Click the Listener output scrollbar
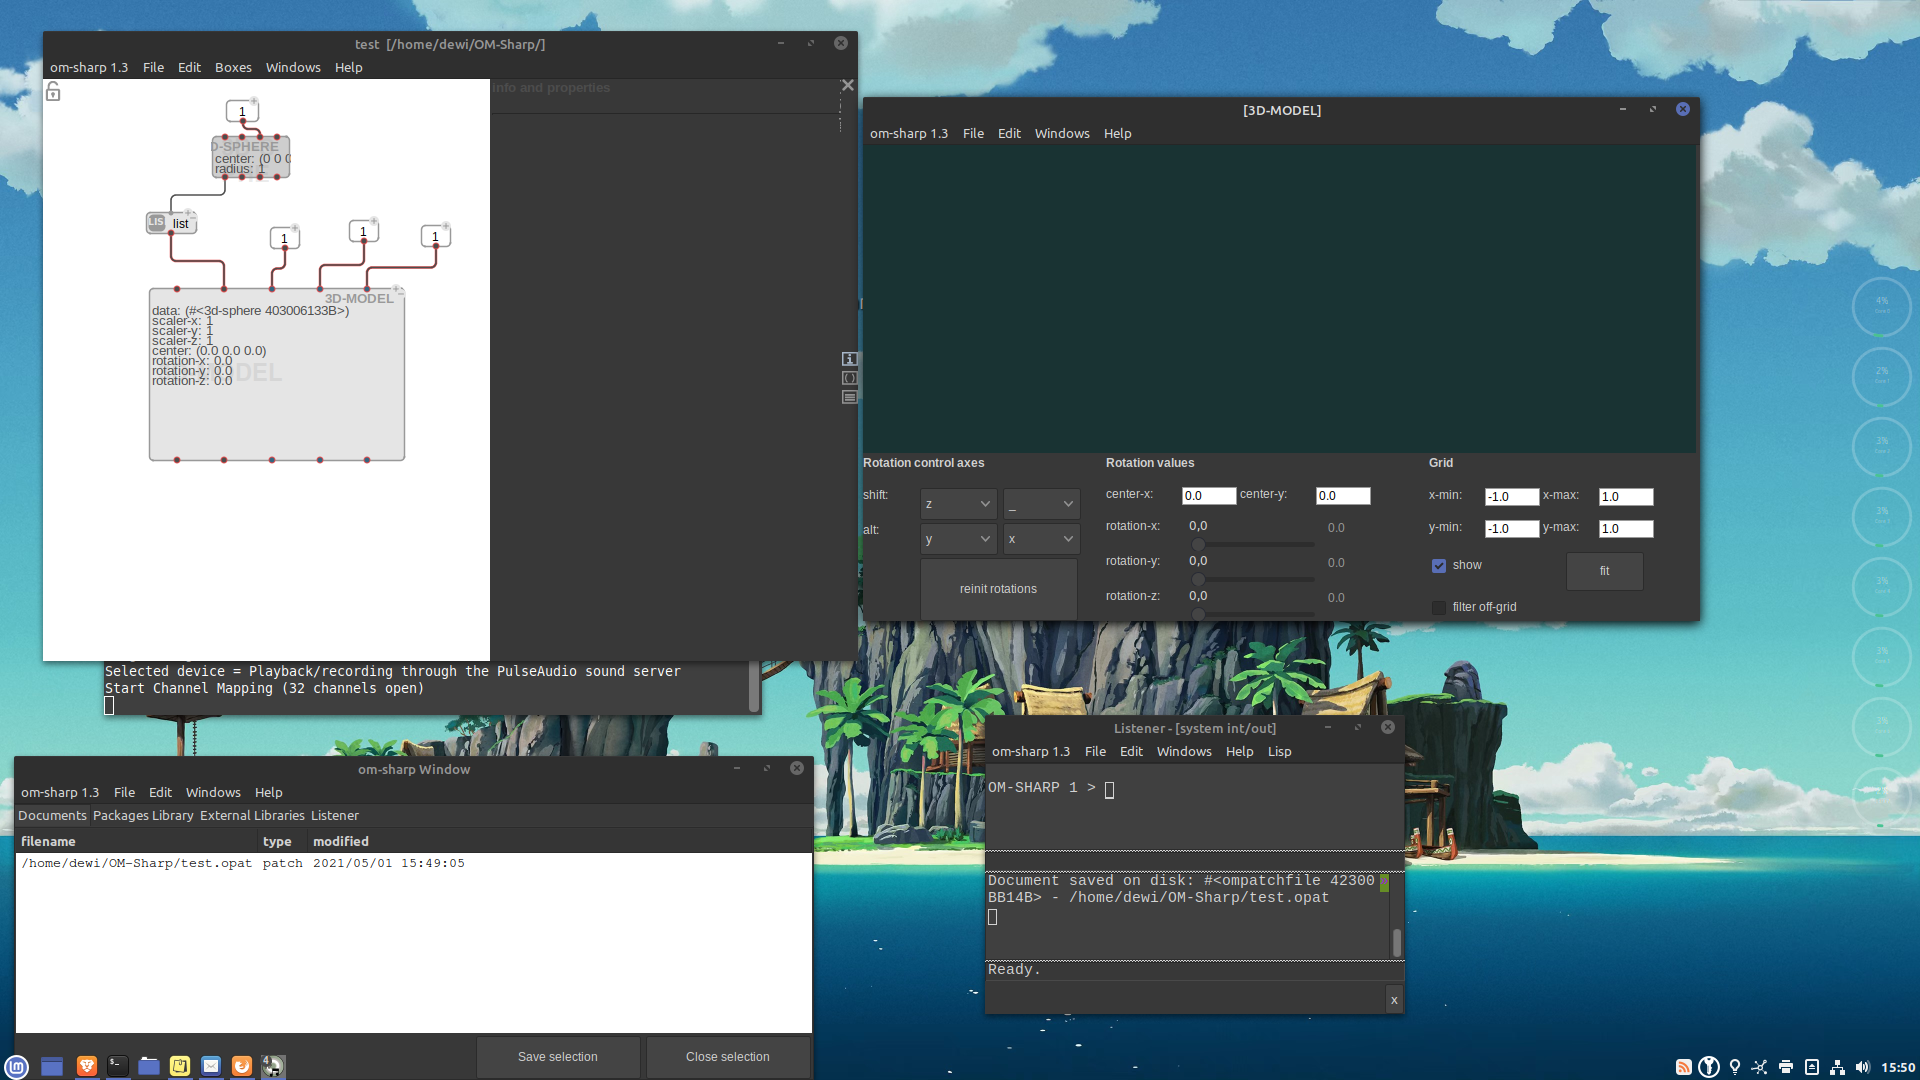 [1397, 942]
